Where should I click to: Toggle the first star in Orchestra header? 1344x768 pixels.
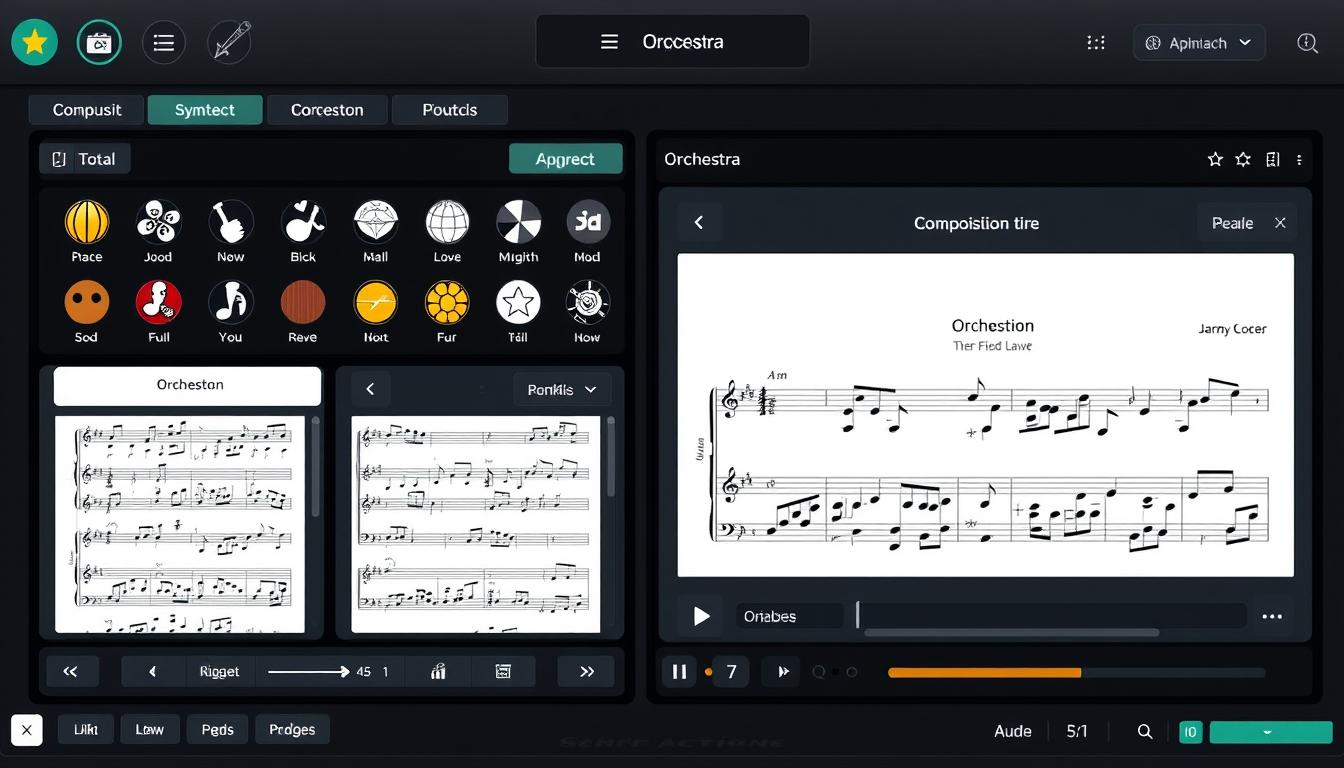point(1215,159)
